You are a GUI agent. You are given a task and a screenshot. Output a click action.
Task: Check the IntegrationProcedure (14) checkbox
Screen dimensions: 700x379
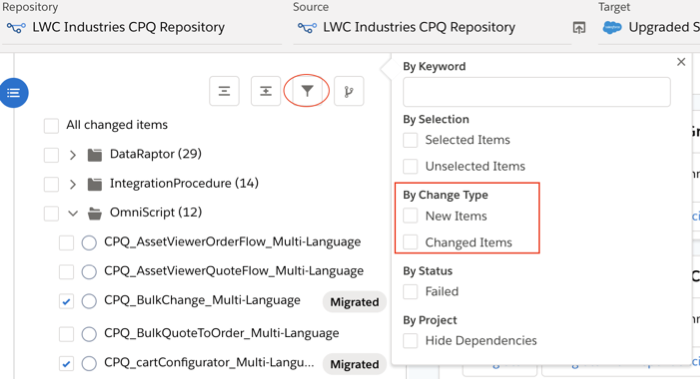(51, 184)
